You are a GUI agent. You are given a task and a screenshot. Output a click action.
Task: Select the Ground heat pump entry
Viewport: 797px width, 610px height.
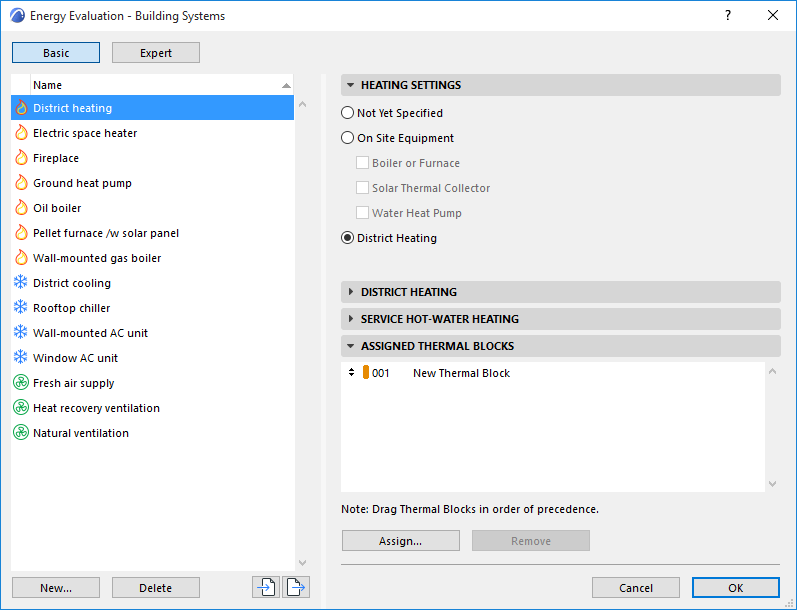coord(152,182)
